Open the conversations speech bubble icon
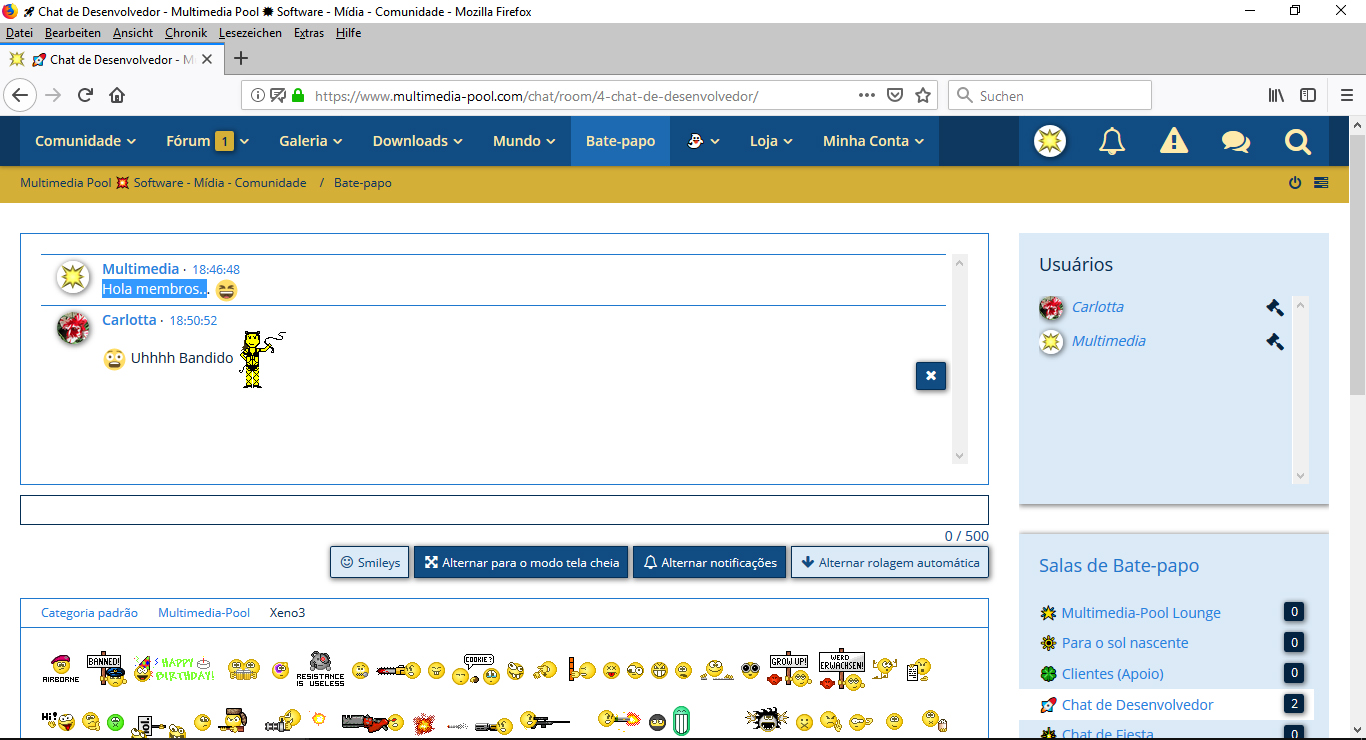This screenshot has width=1366, height=740. (1236, 141)
